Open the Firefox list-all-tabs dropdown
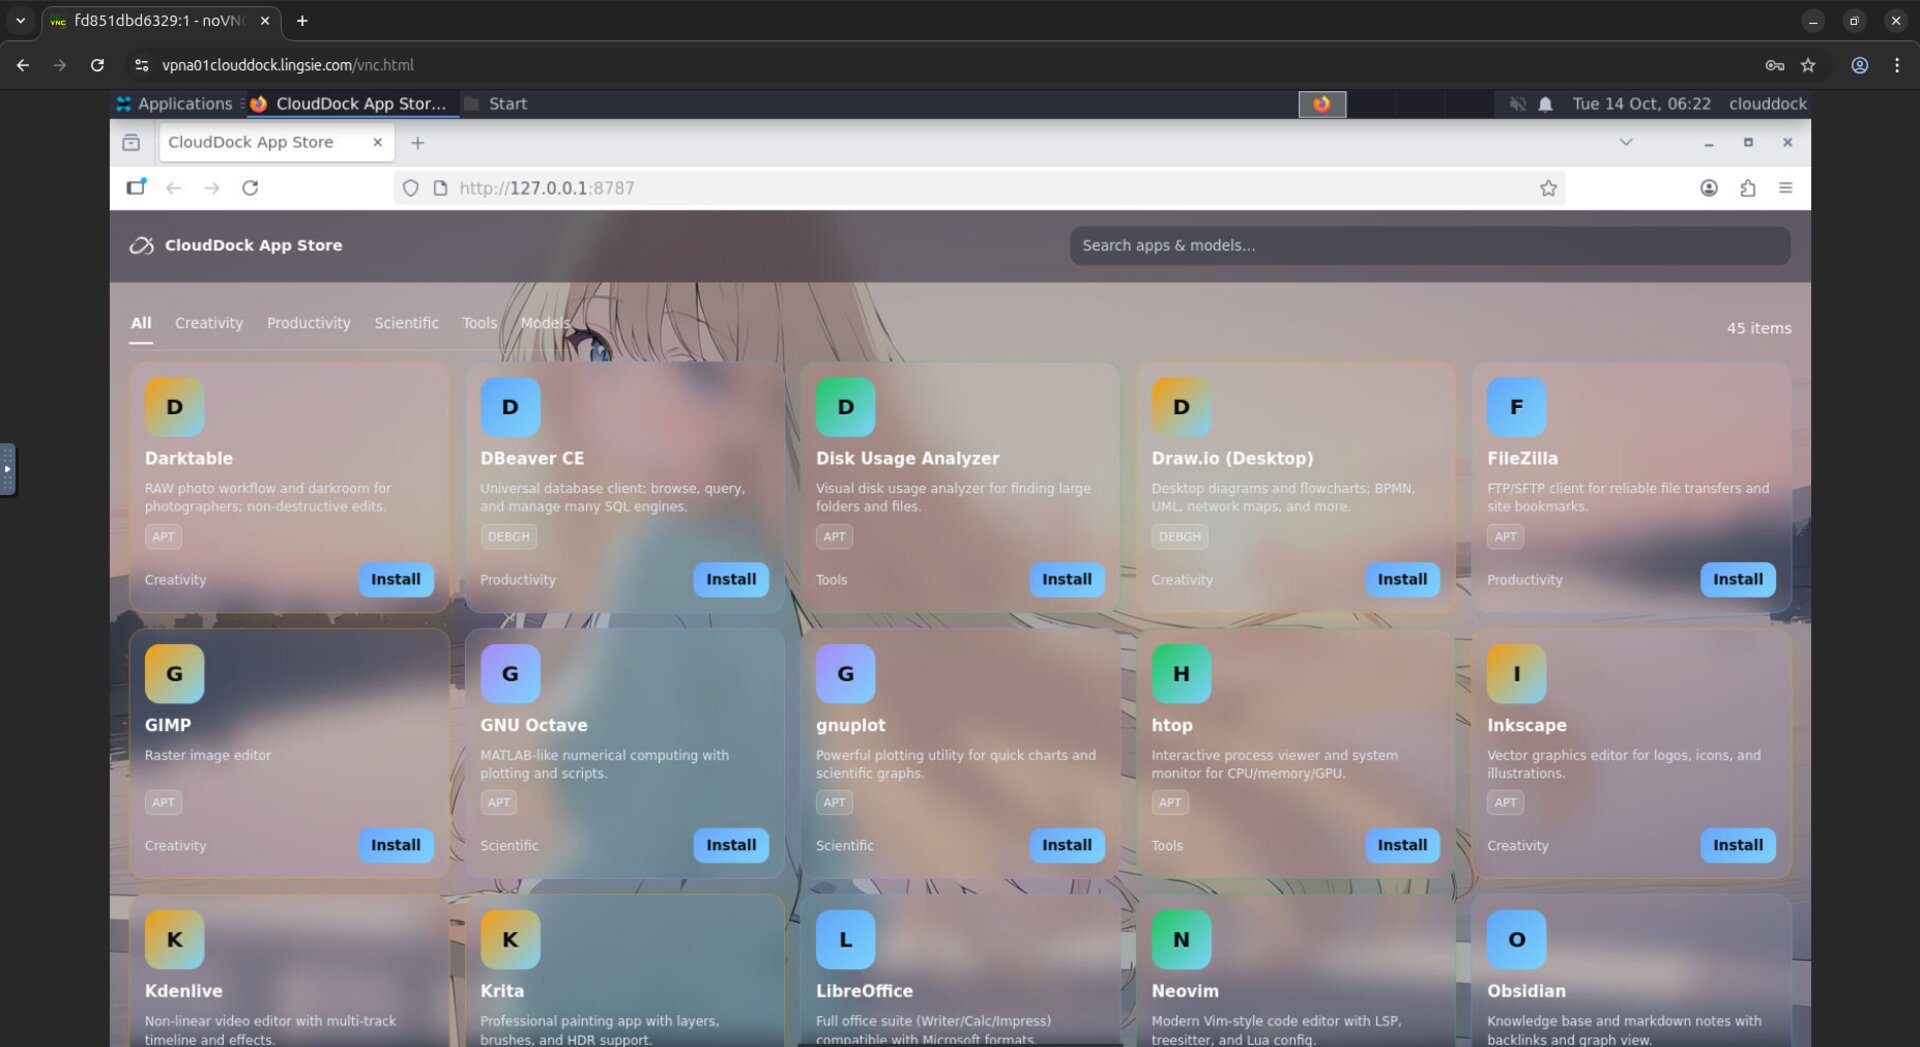This screenshot has width=1920, height=1047. pyautogui.click(x=1627, y=142)
